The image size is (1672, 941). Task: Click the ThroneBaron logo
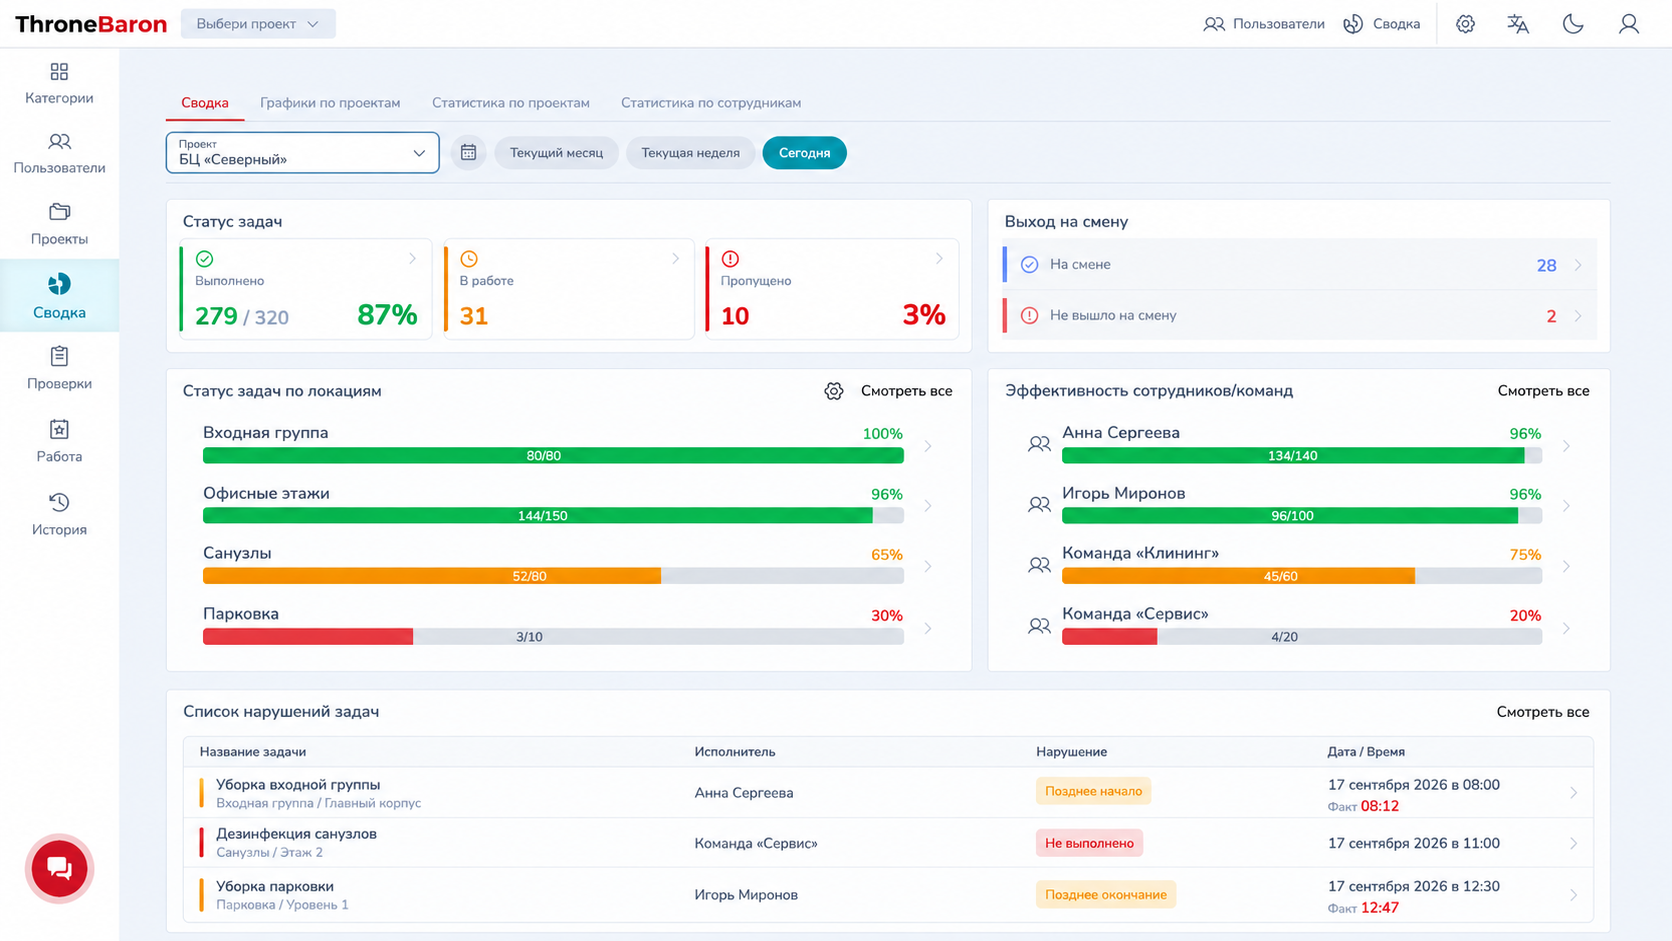pos(91,24)
